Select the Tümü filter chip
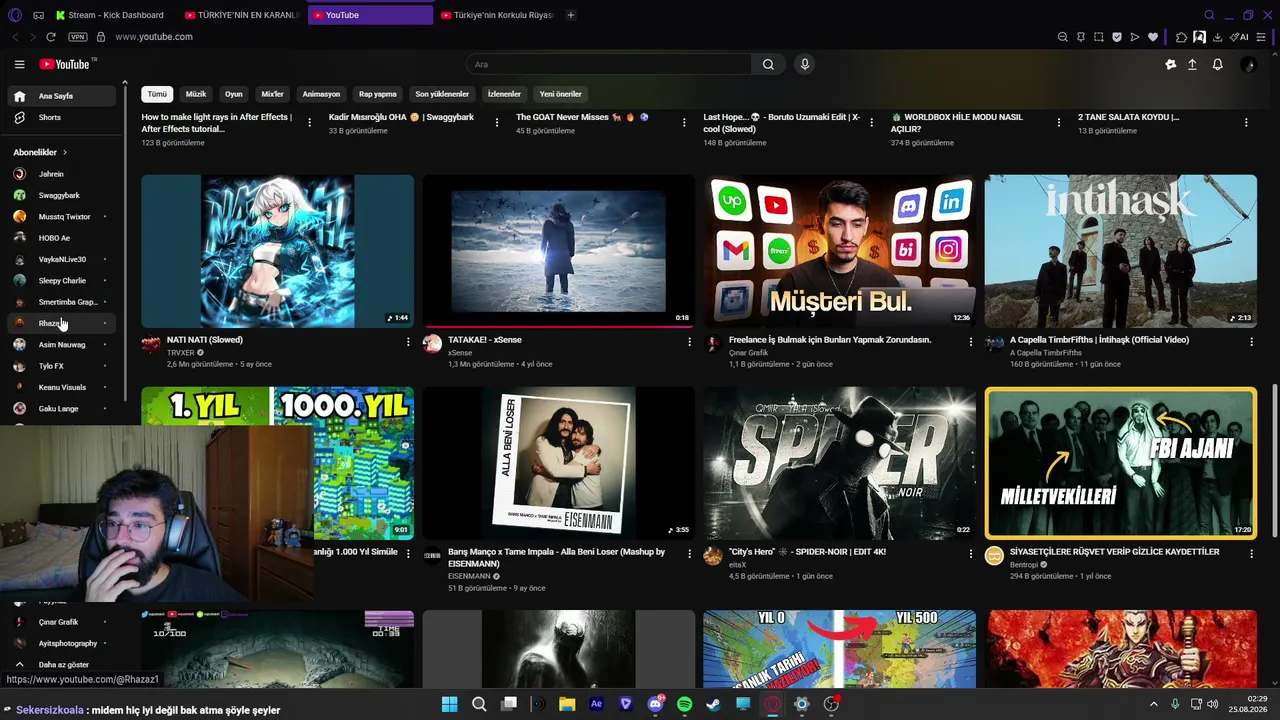The height and width of the screenshot is (720, 1280). point(157,94)
